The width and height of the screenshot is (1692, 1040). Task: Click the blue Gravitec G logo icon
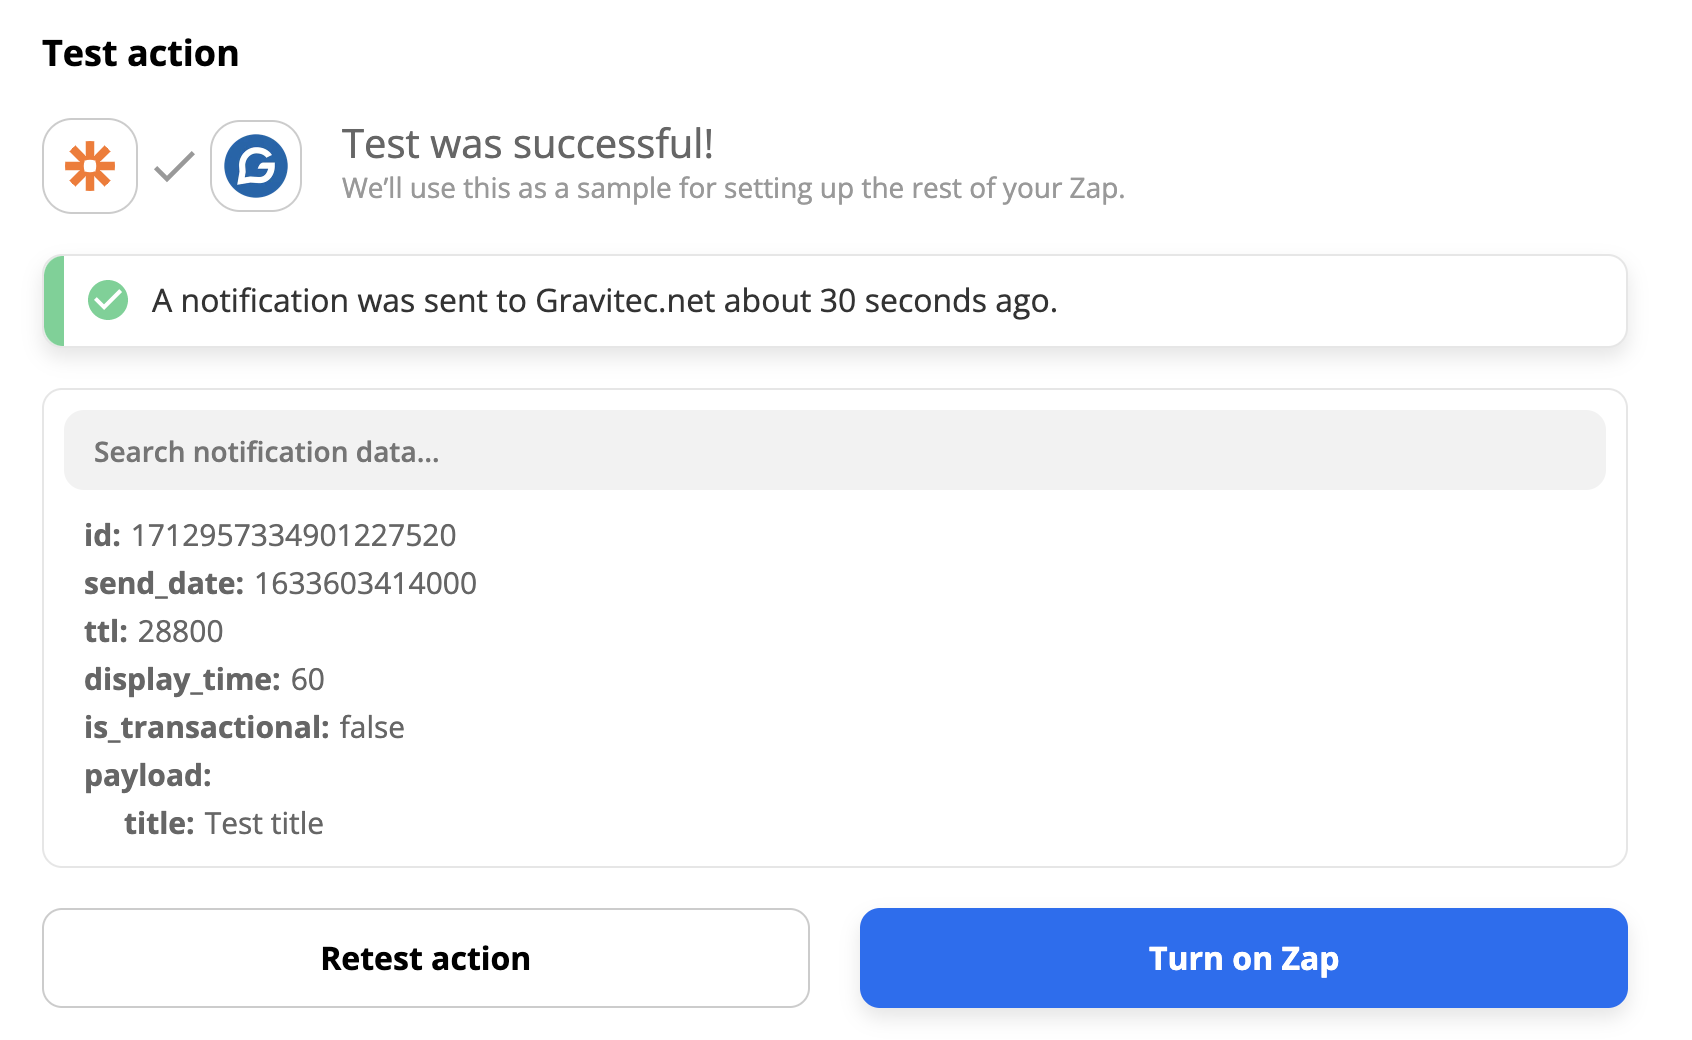256,166
